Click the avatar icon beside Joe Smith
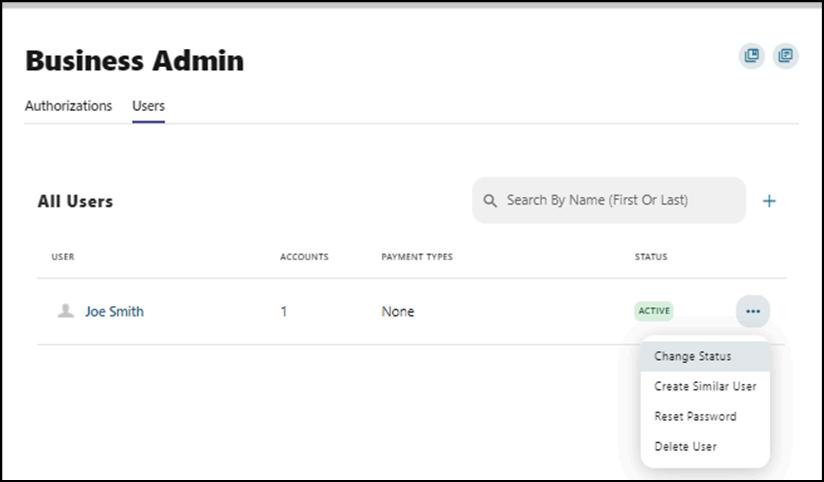 [x=66, y=311]
